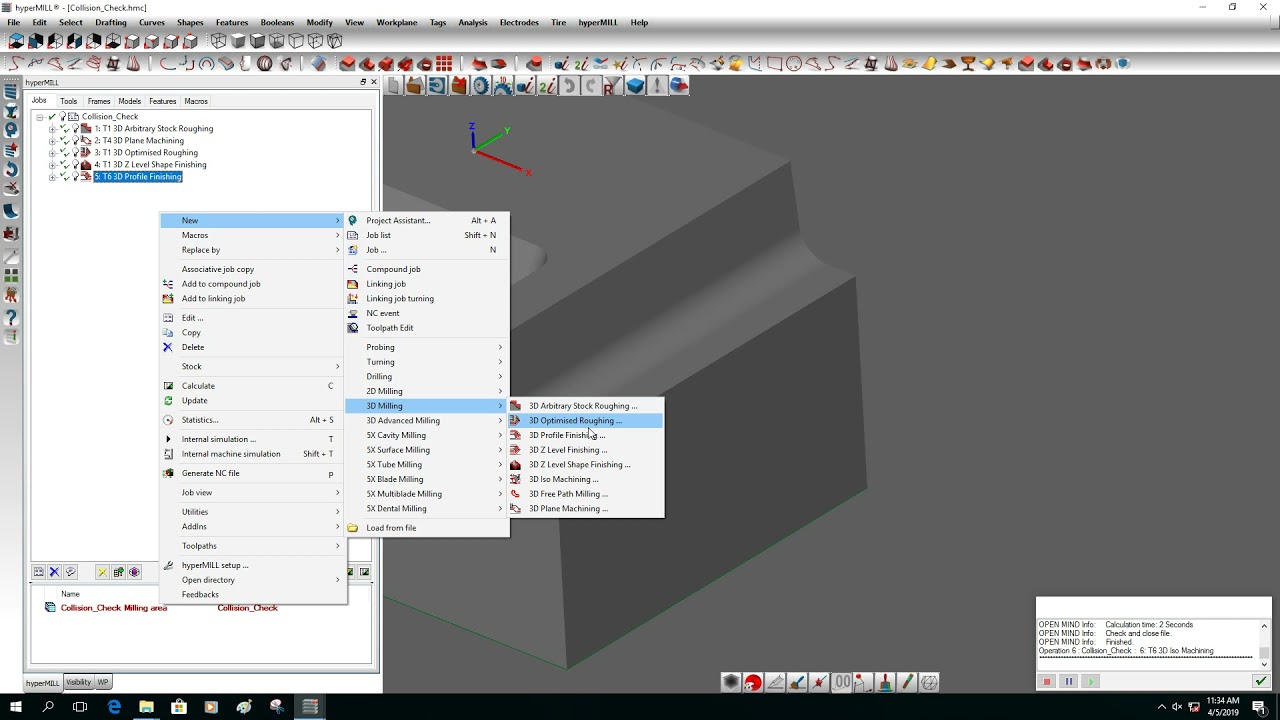Choose 3D Iso Machining from the submenu

click(585, 479)
